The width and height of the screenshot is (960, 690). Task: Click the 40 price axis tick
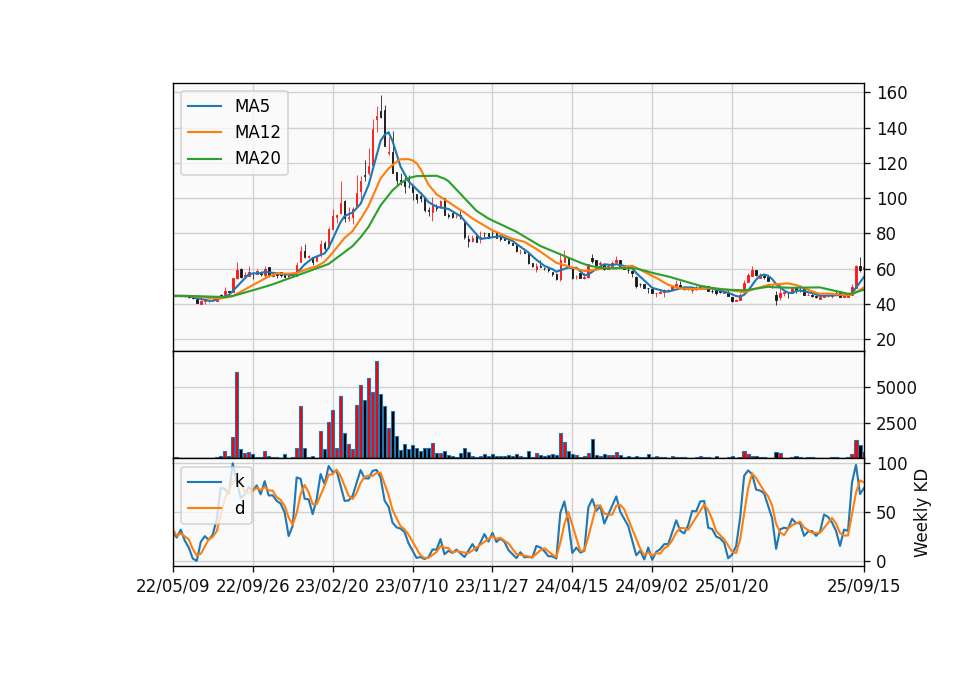[x=887, y=304]
